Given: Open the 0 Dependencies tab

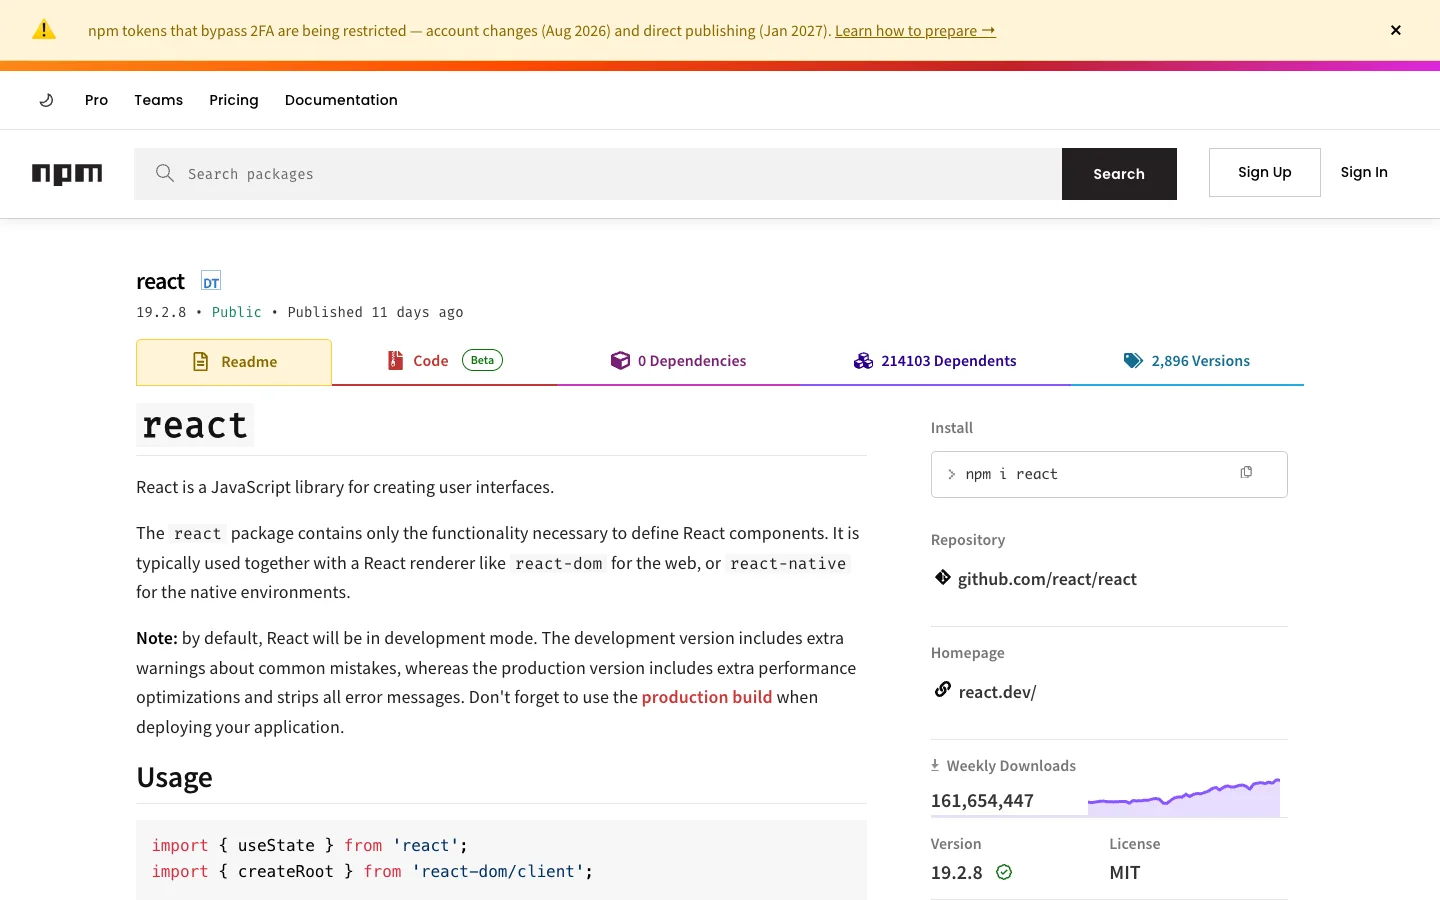Looking at the screenshot, I should [678, 361].
